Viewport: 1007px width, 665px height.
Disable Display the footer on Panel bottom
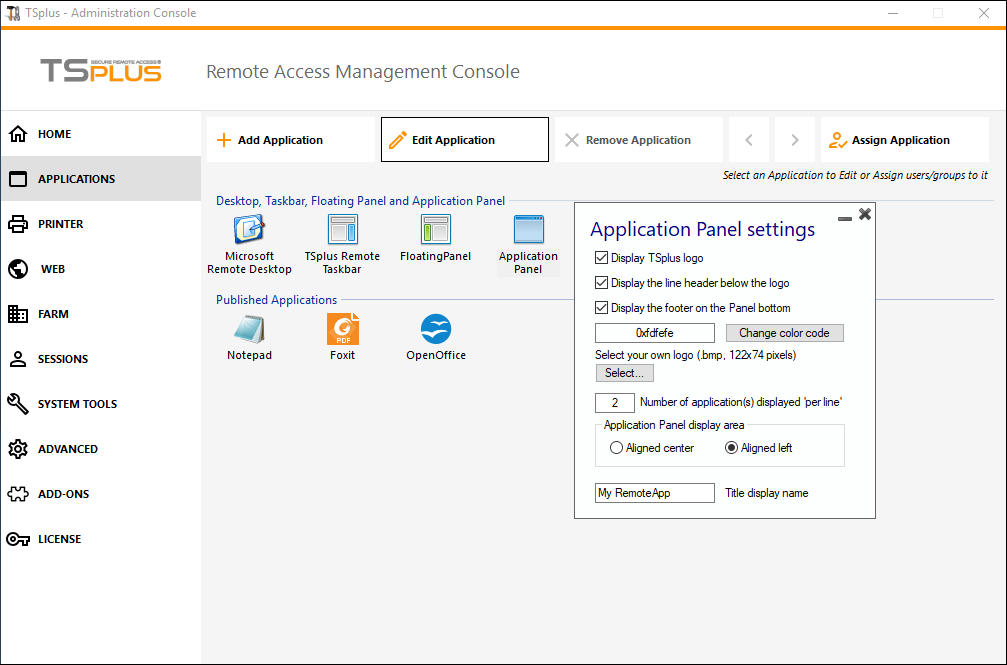[601, 308]
